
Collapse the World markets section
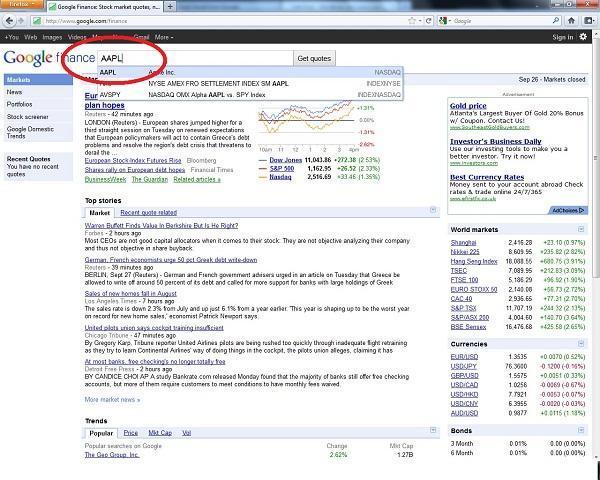pos(582,230)
